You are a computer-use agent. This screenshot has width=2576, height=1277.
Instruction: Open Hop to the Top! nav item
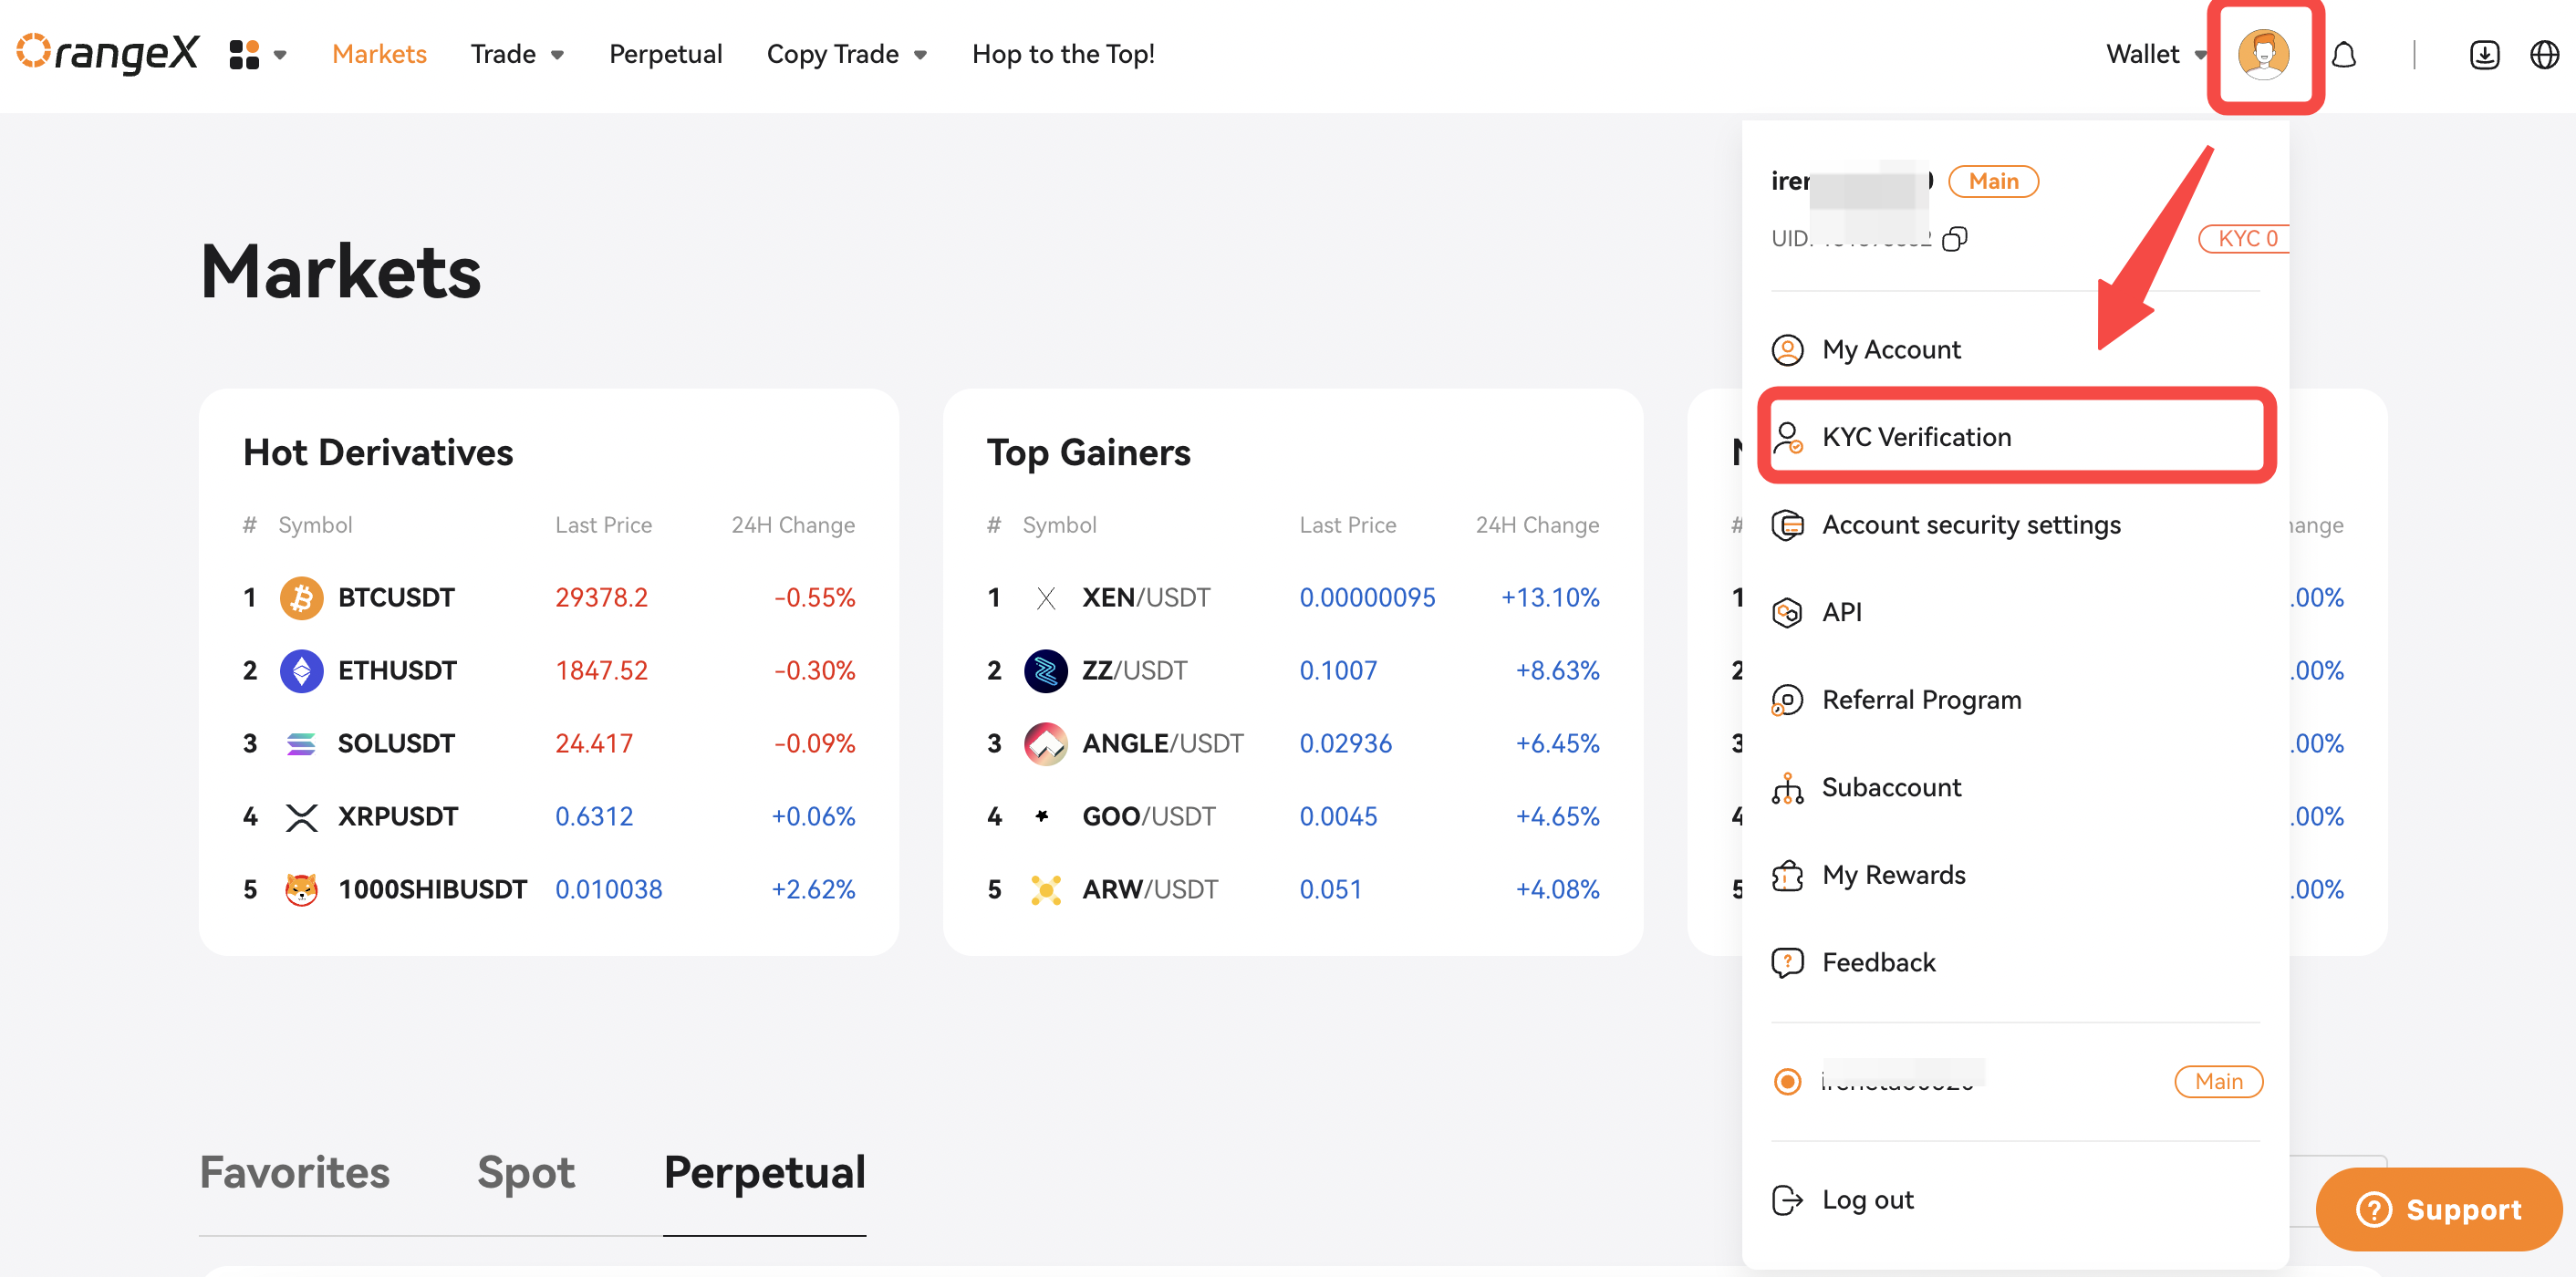pos(1063,54)
